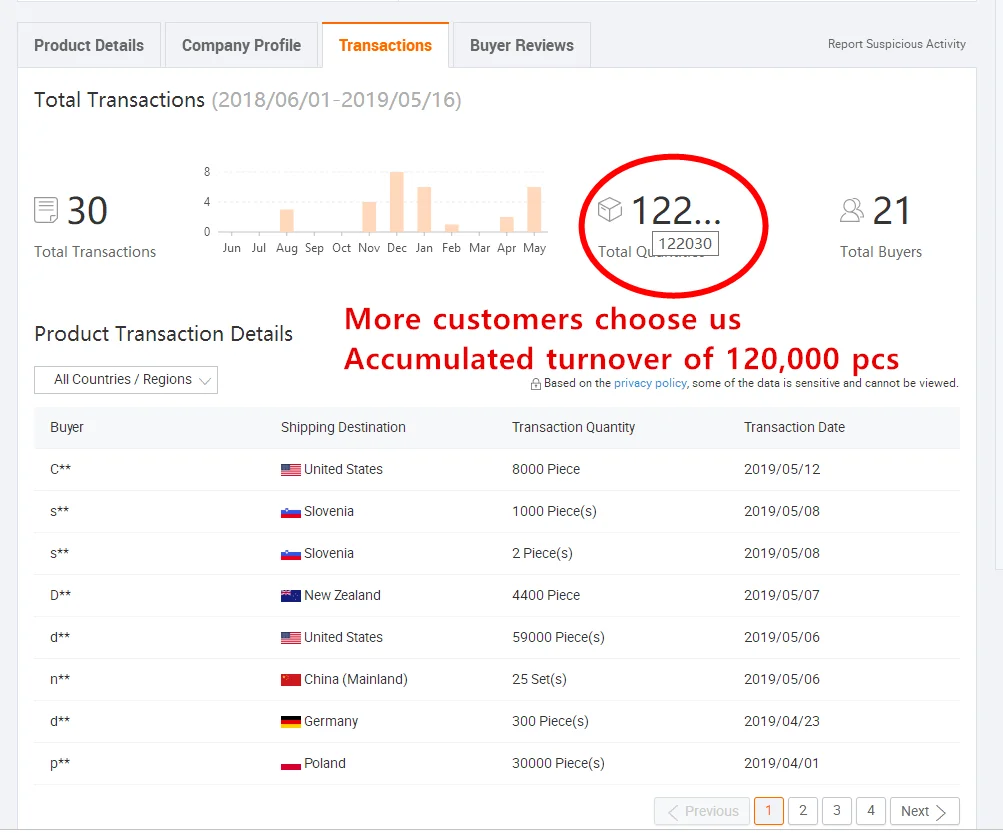Click the Previous page button
Image resolution: width=1003 pixels, height=833 pixels.
(x=702, y=811)
